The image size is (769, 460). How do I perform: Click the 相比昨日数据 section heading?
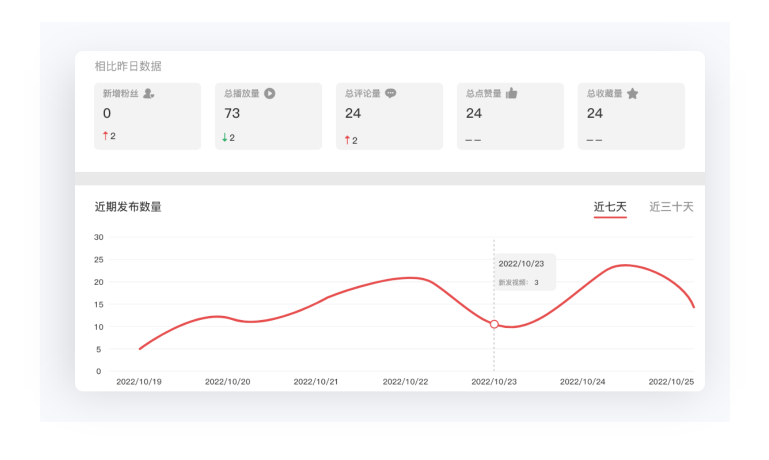click(x=128, y=66)
